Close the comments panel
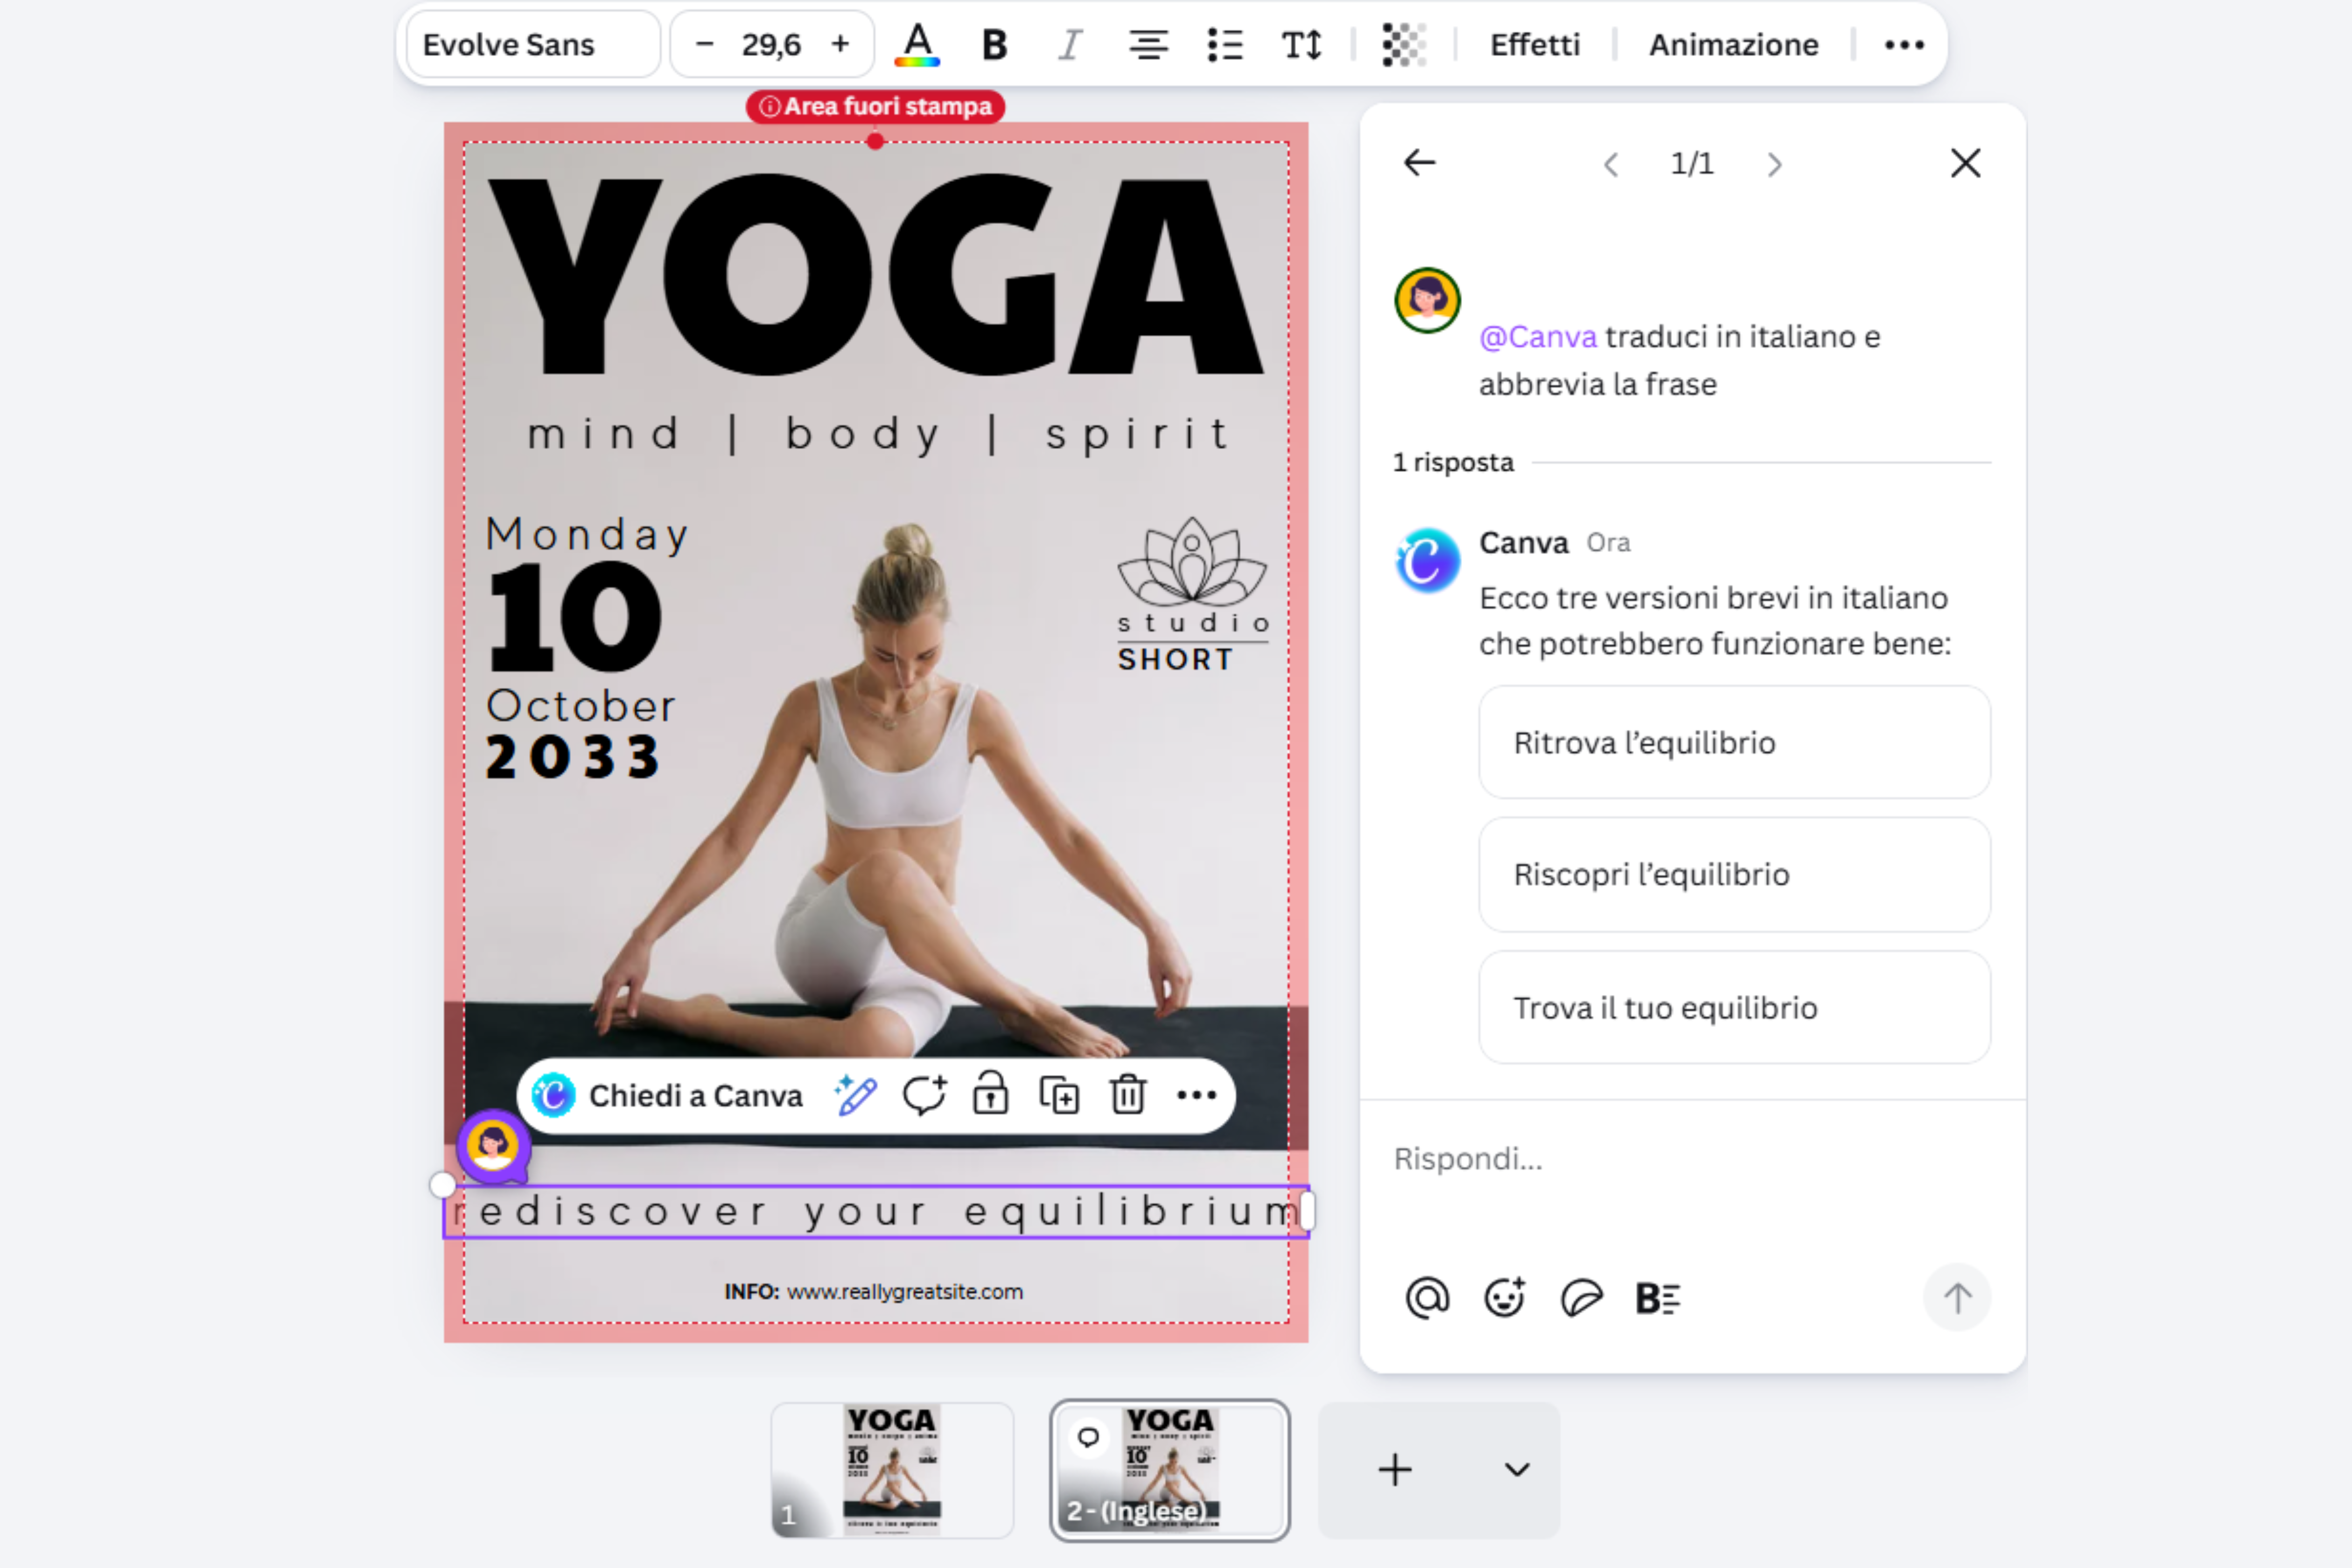 pos(1965,163)
